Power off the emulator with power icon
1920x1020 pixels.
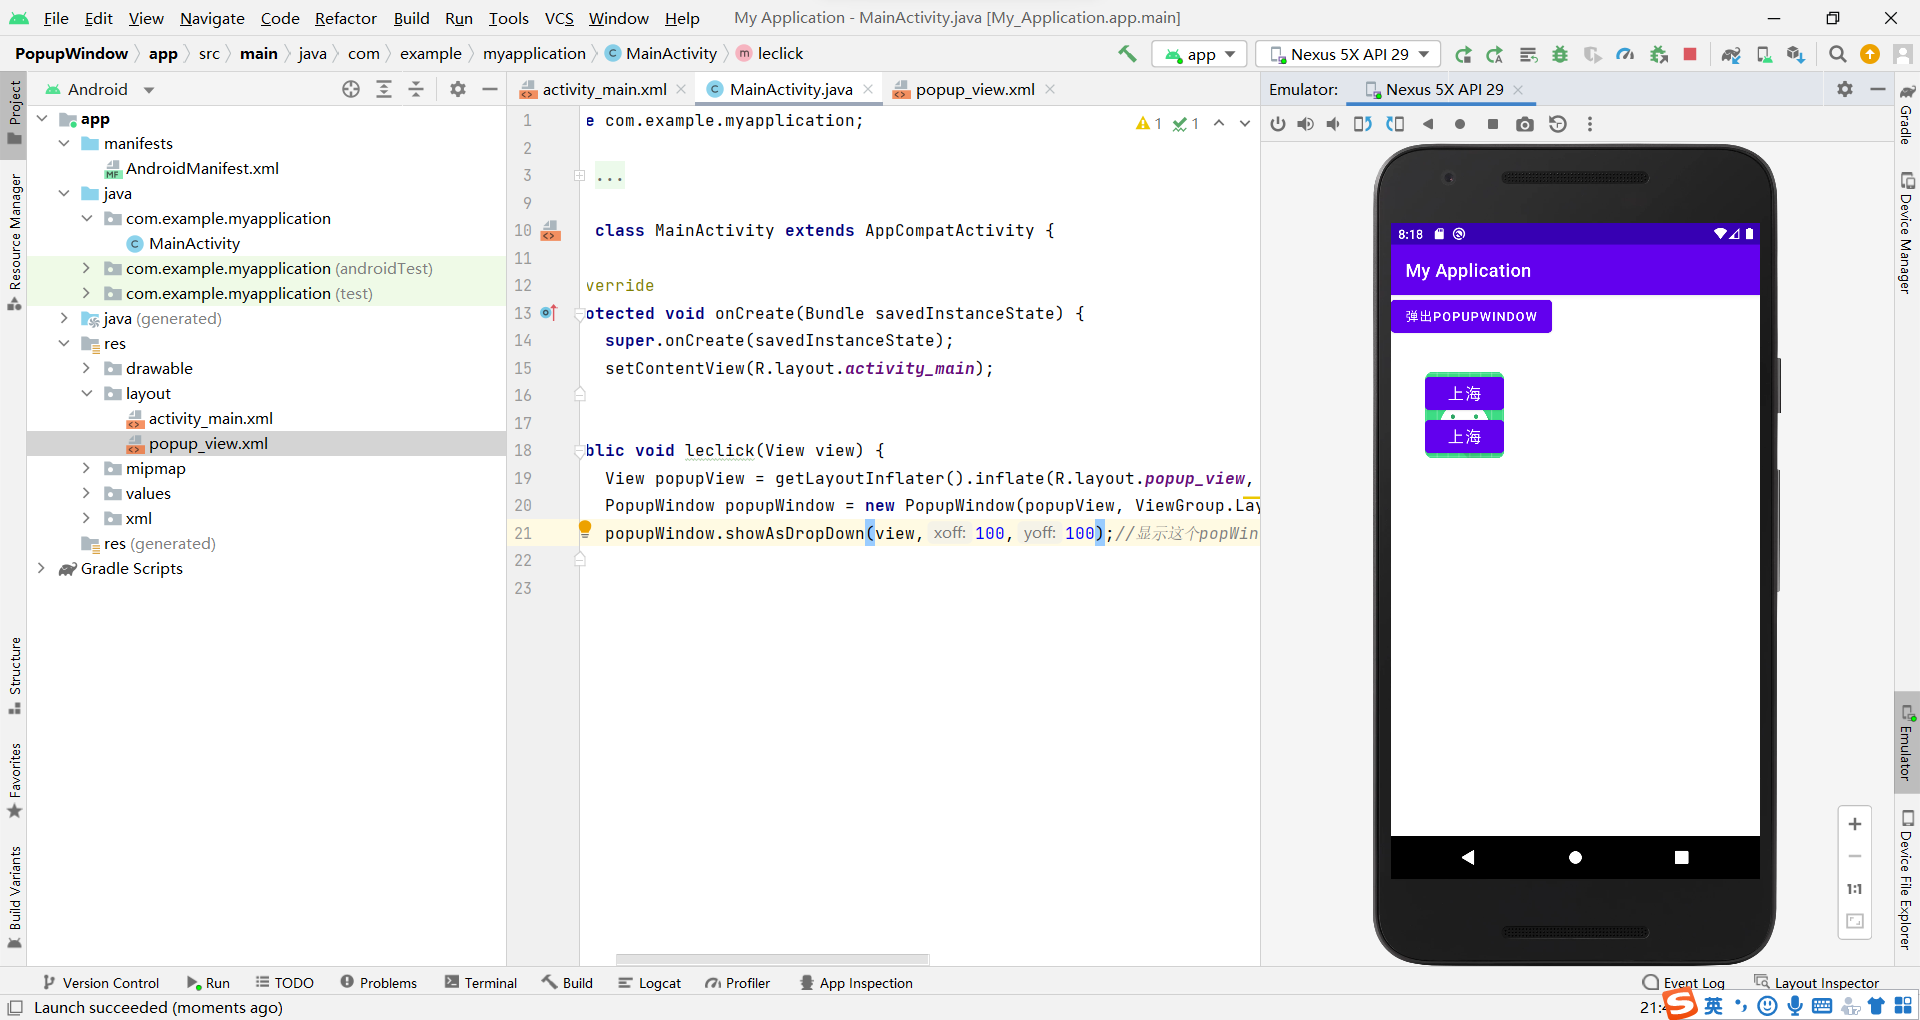click(1278, 124)
